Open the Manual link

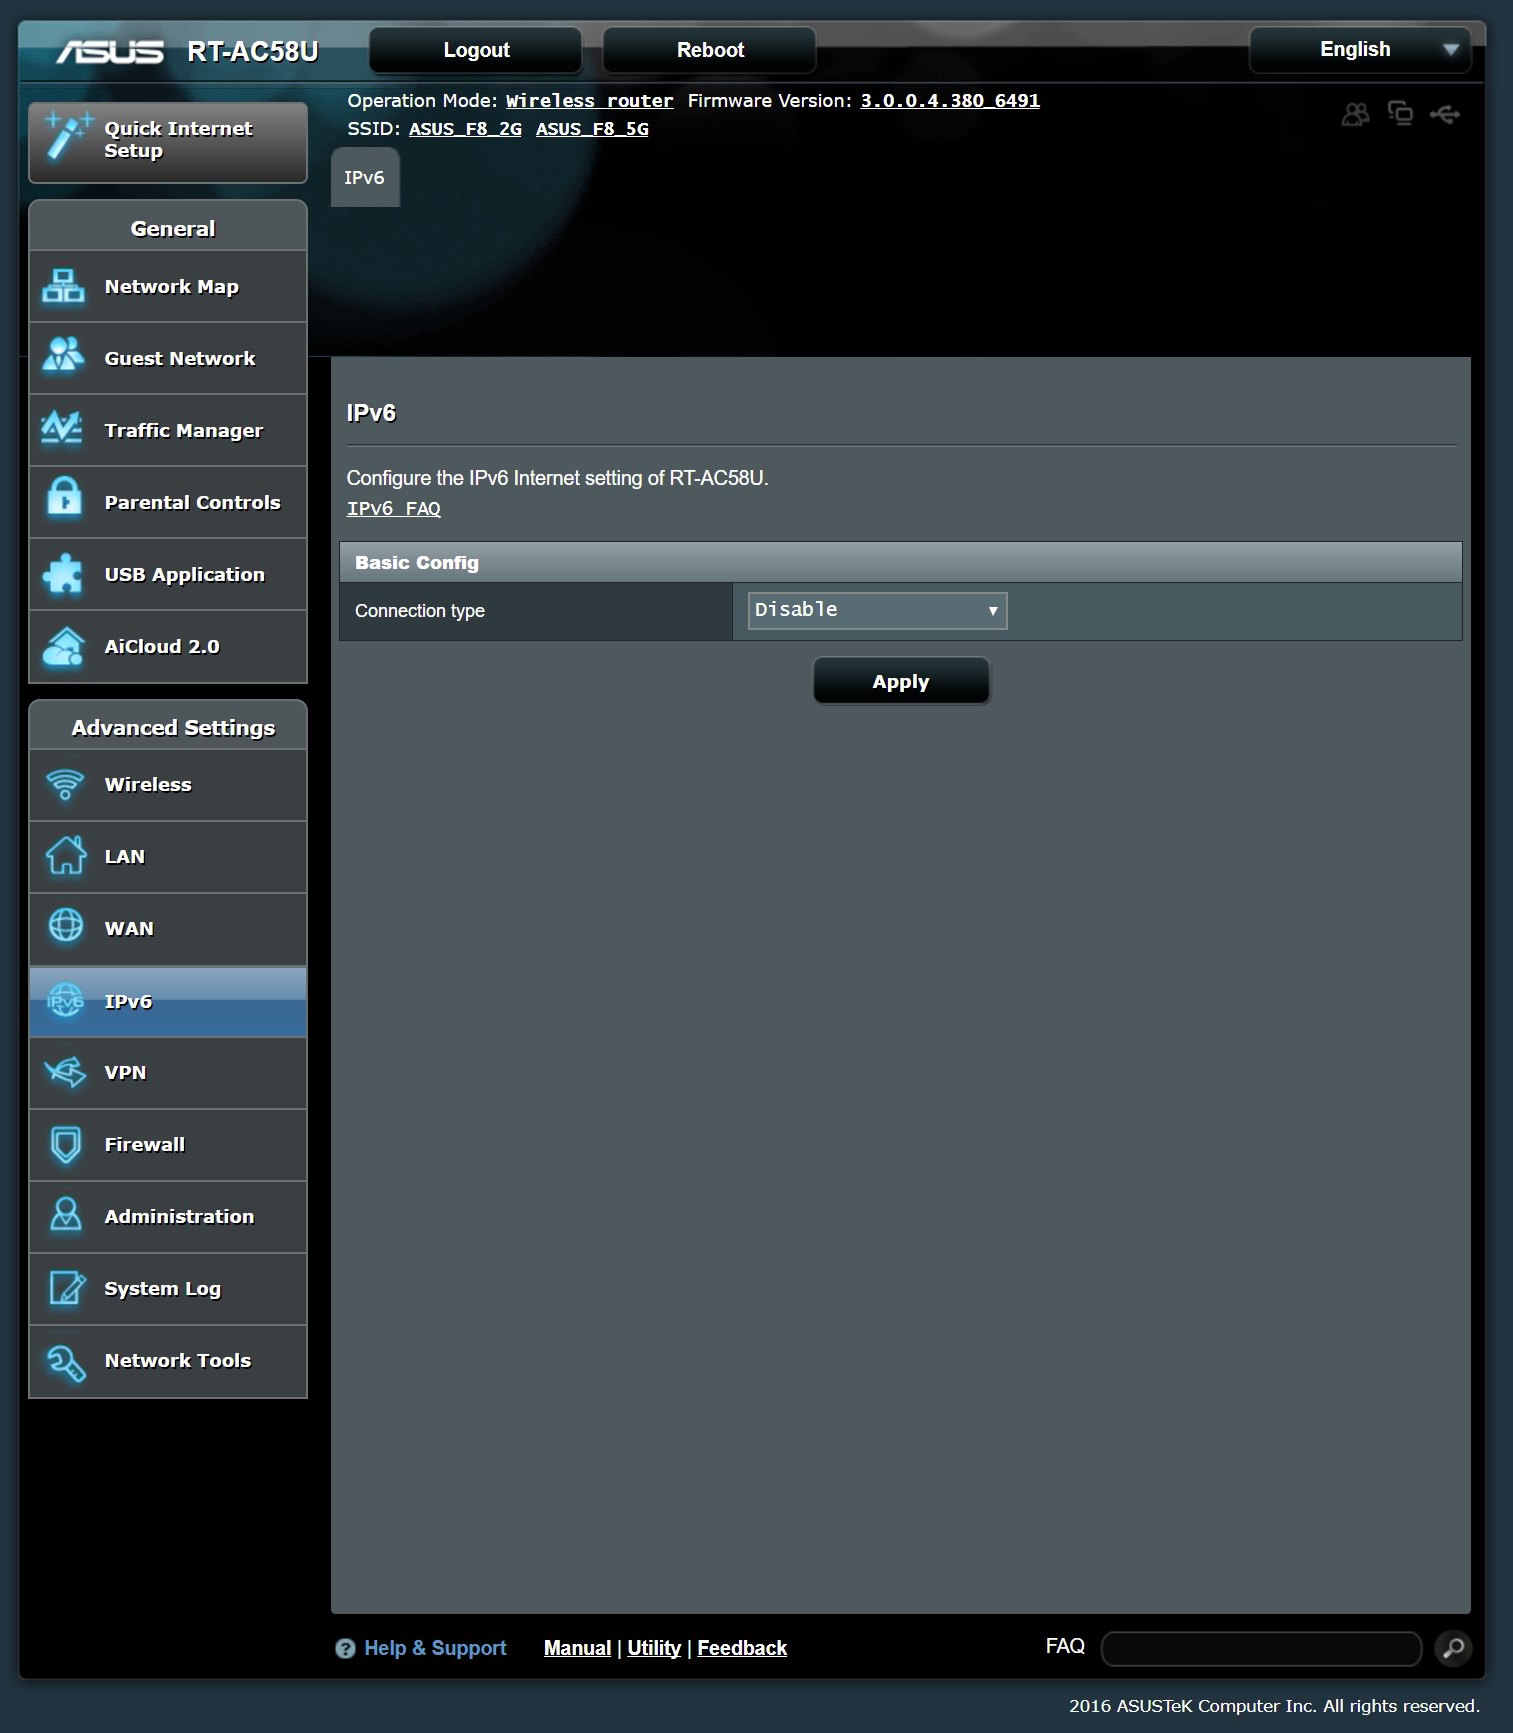coord(577,1648)
